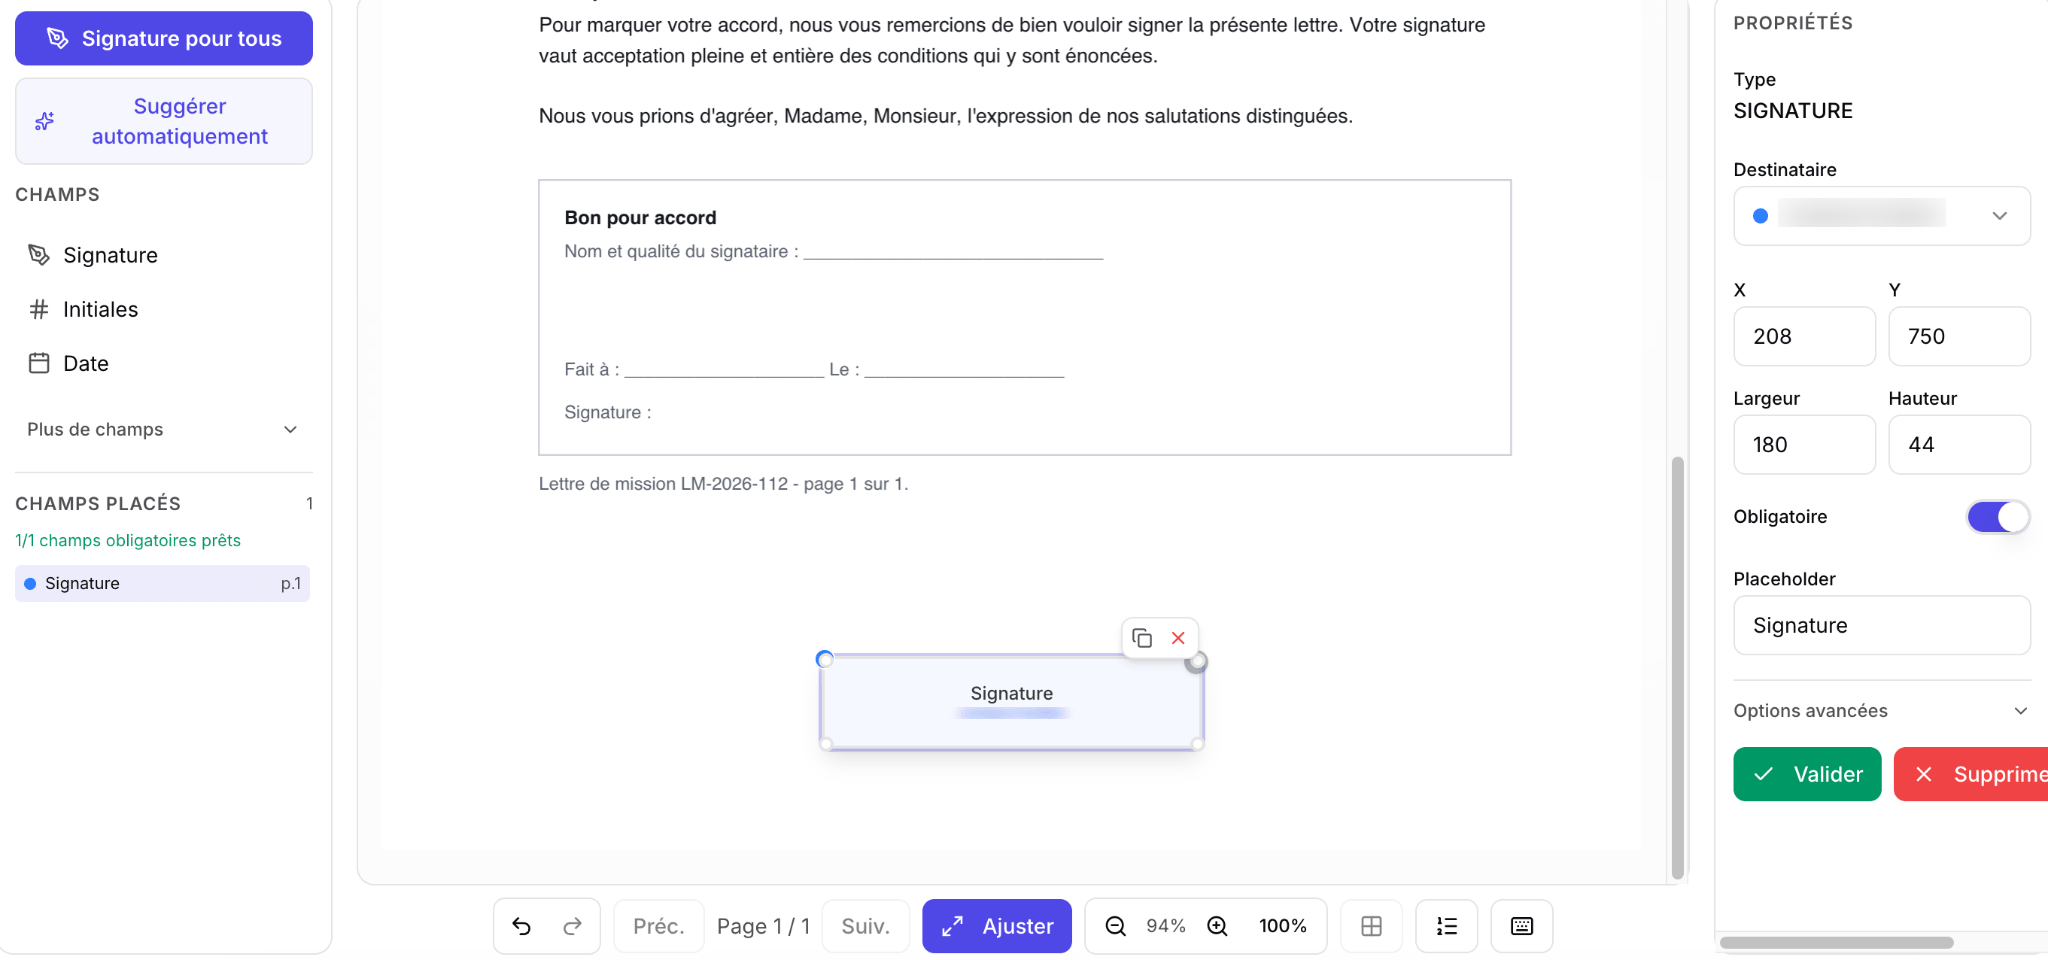Toggle the Obligatoire switch

(1998, 517)
